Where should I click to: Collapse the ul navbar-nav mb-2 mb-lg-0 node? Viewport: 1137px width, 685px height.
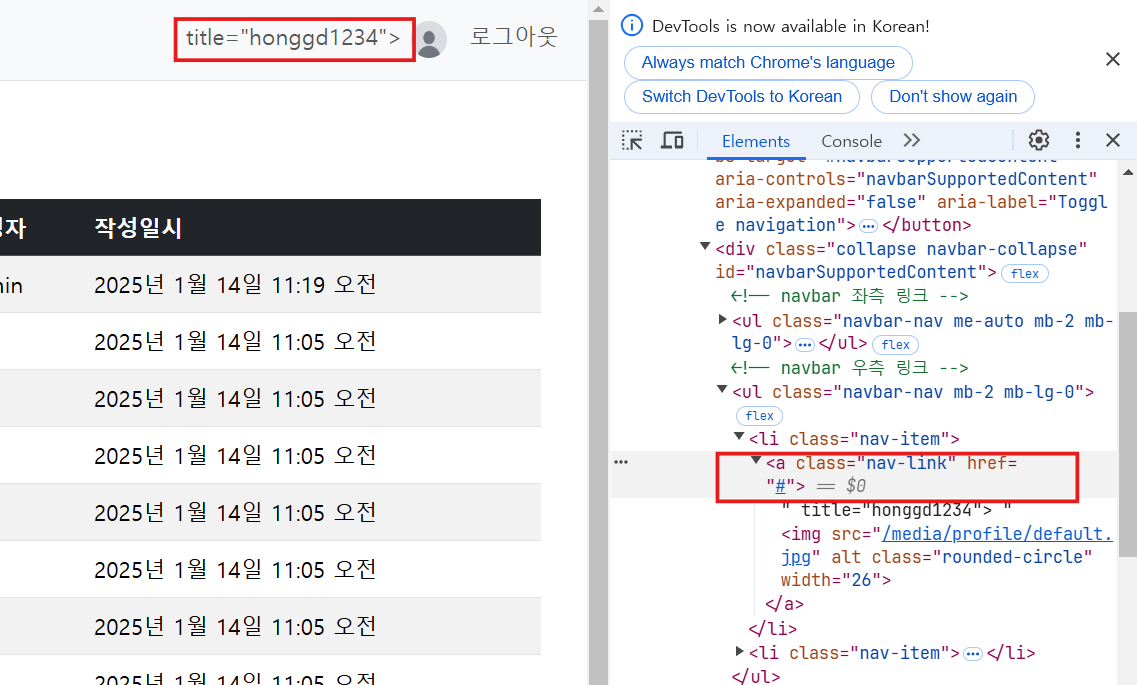click(722, 389)
